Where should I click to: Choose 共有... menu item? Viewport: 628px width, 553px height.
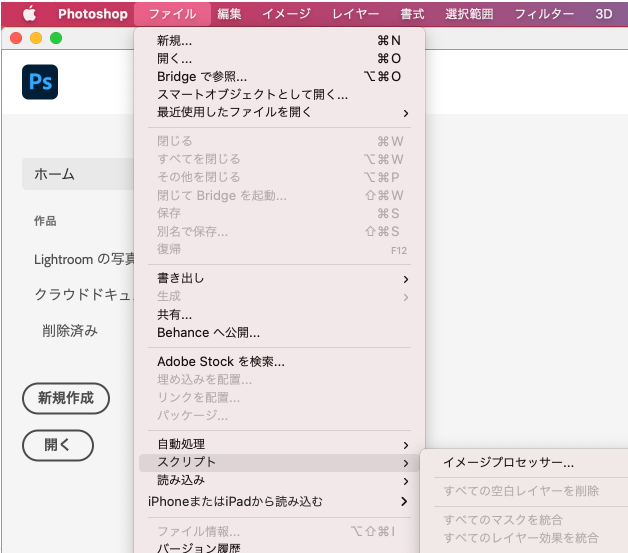279,315
